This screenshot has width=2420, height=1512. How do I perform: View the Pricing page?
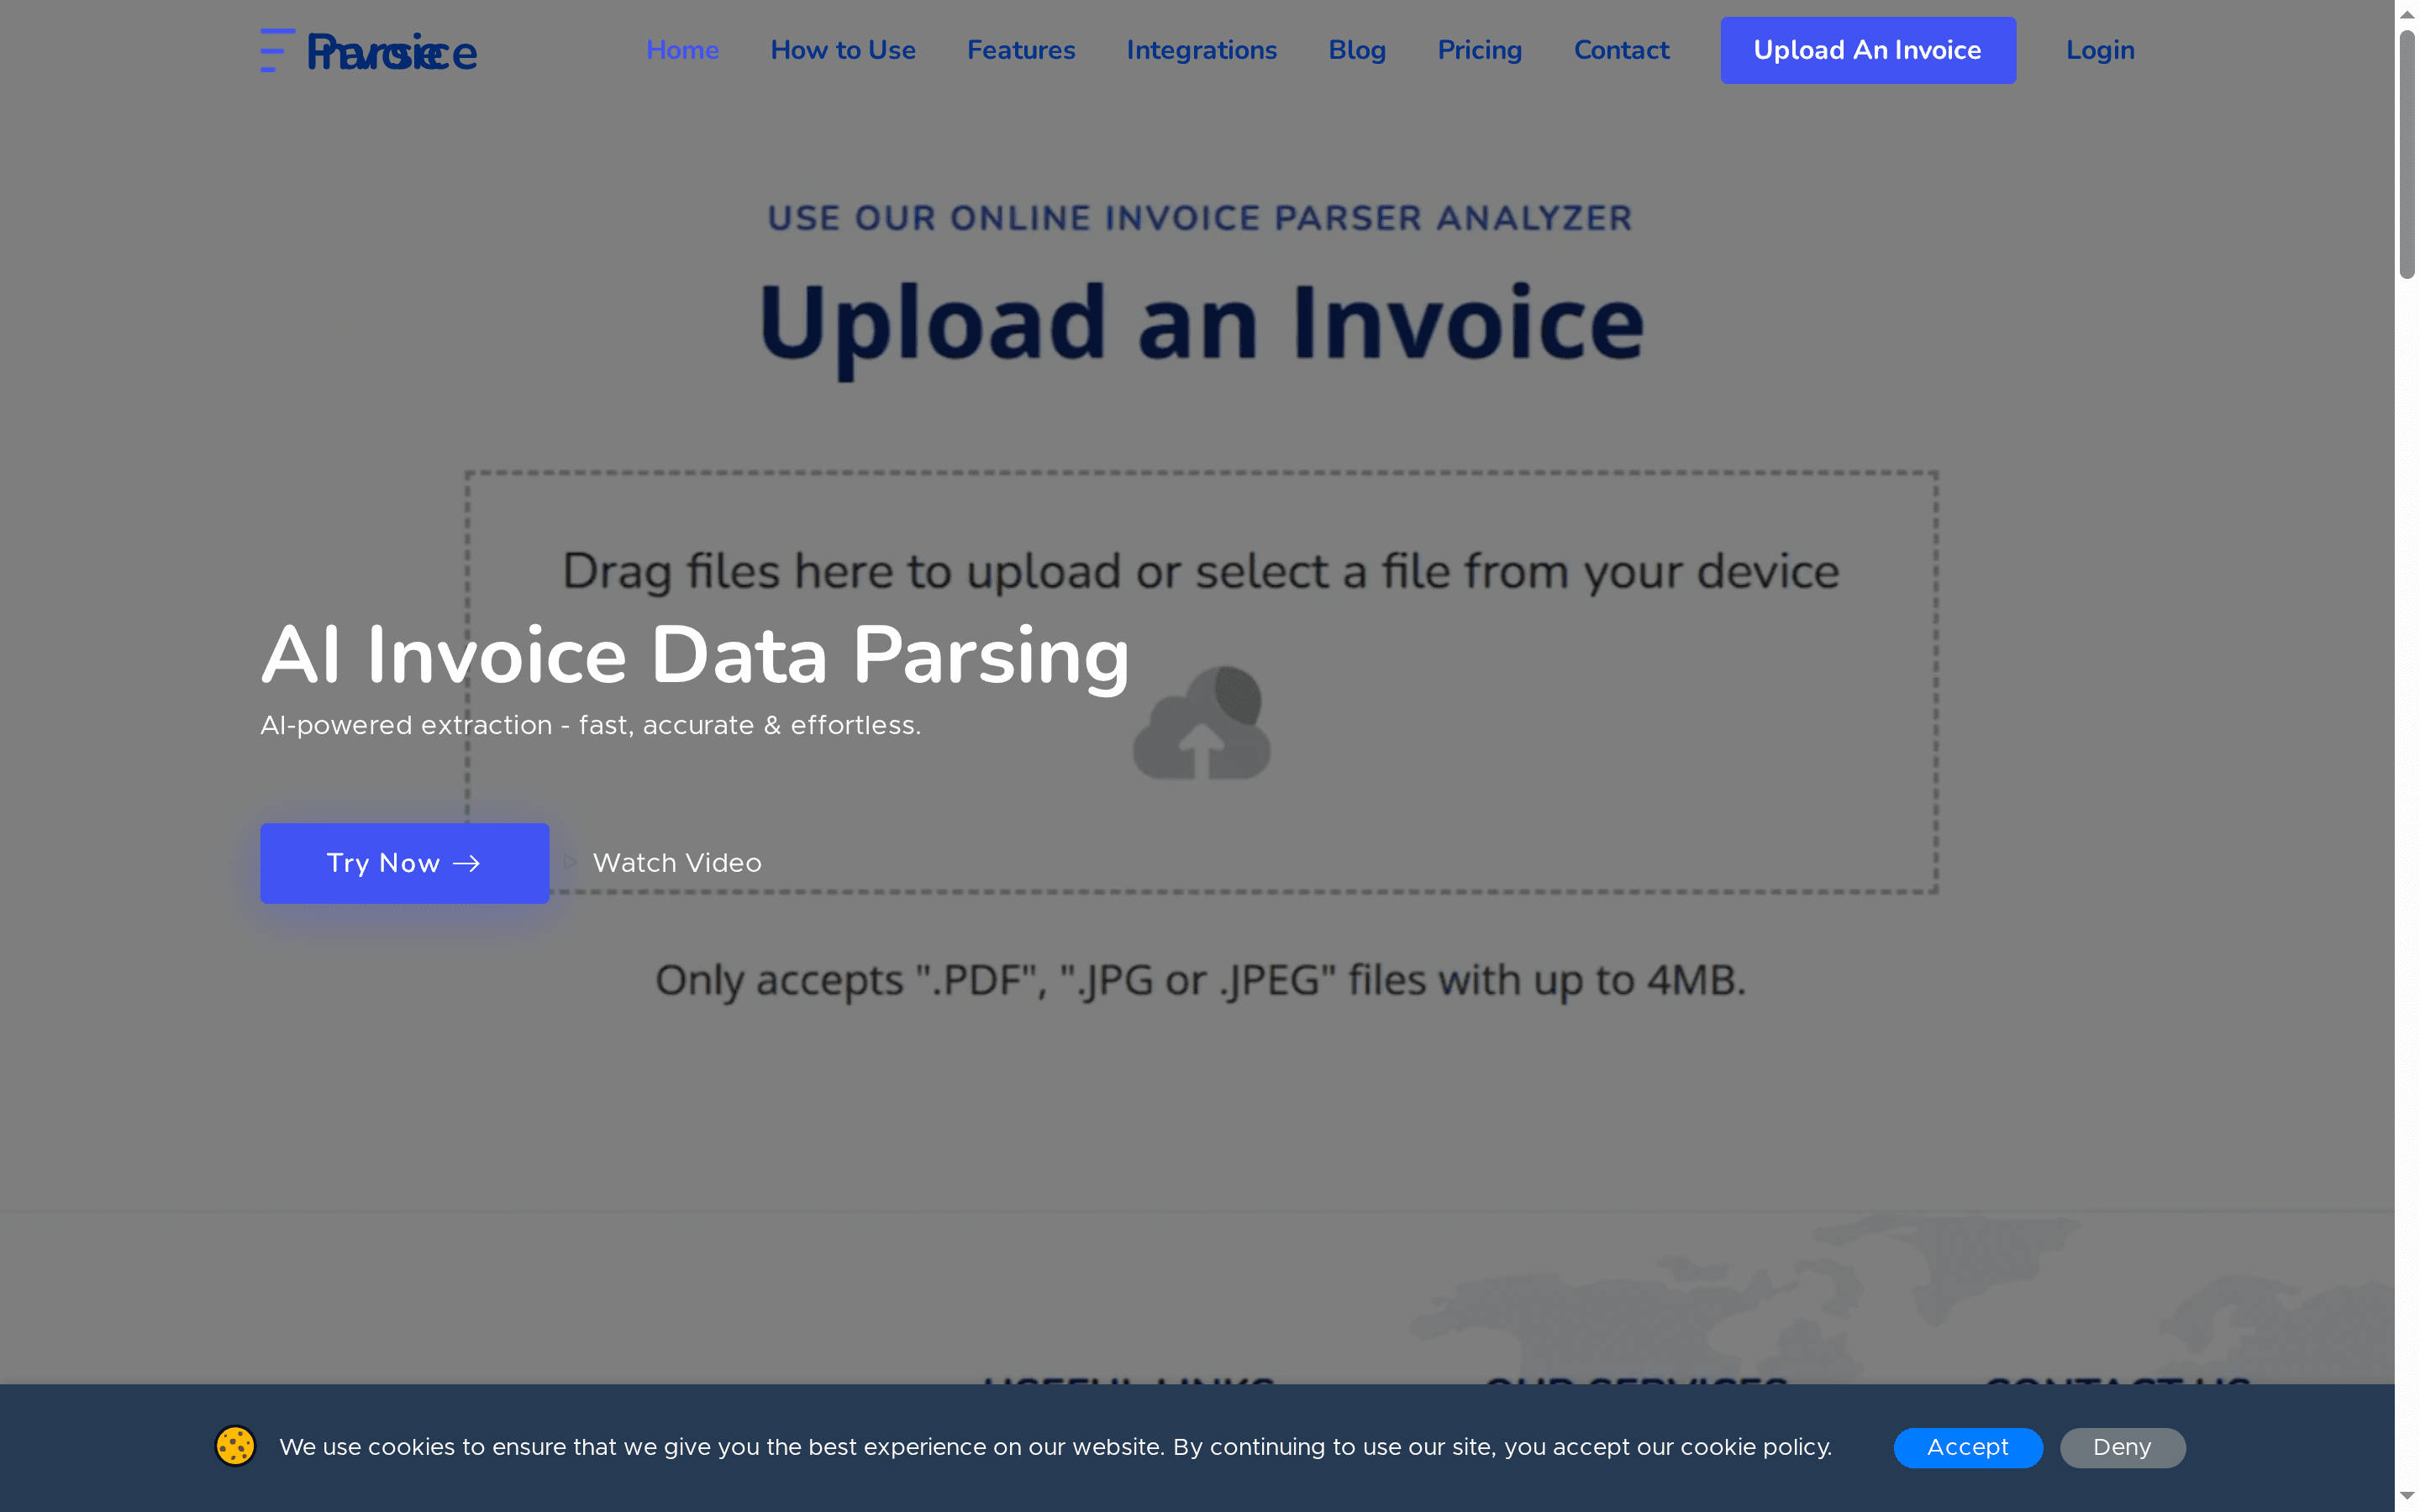pos(1479,50)
